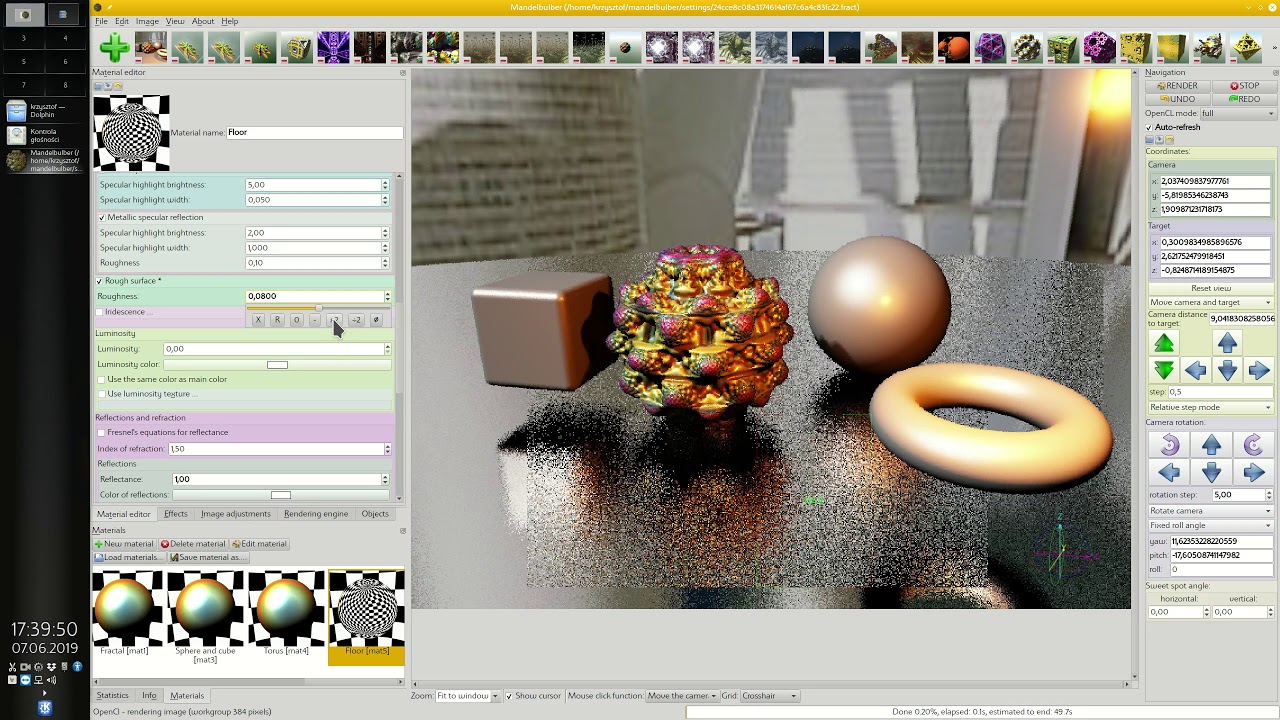Roll camera clockwise icon
Screen dimensions: 1280x720
tap(1253, 445)
